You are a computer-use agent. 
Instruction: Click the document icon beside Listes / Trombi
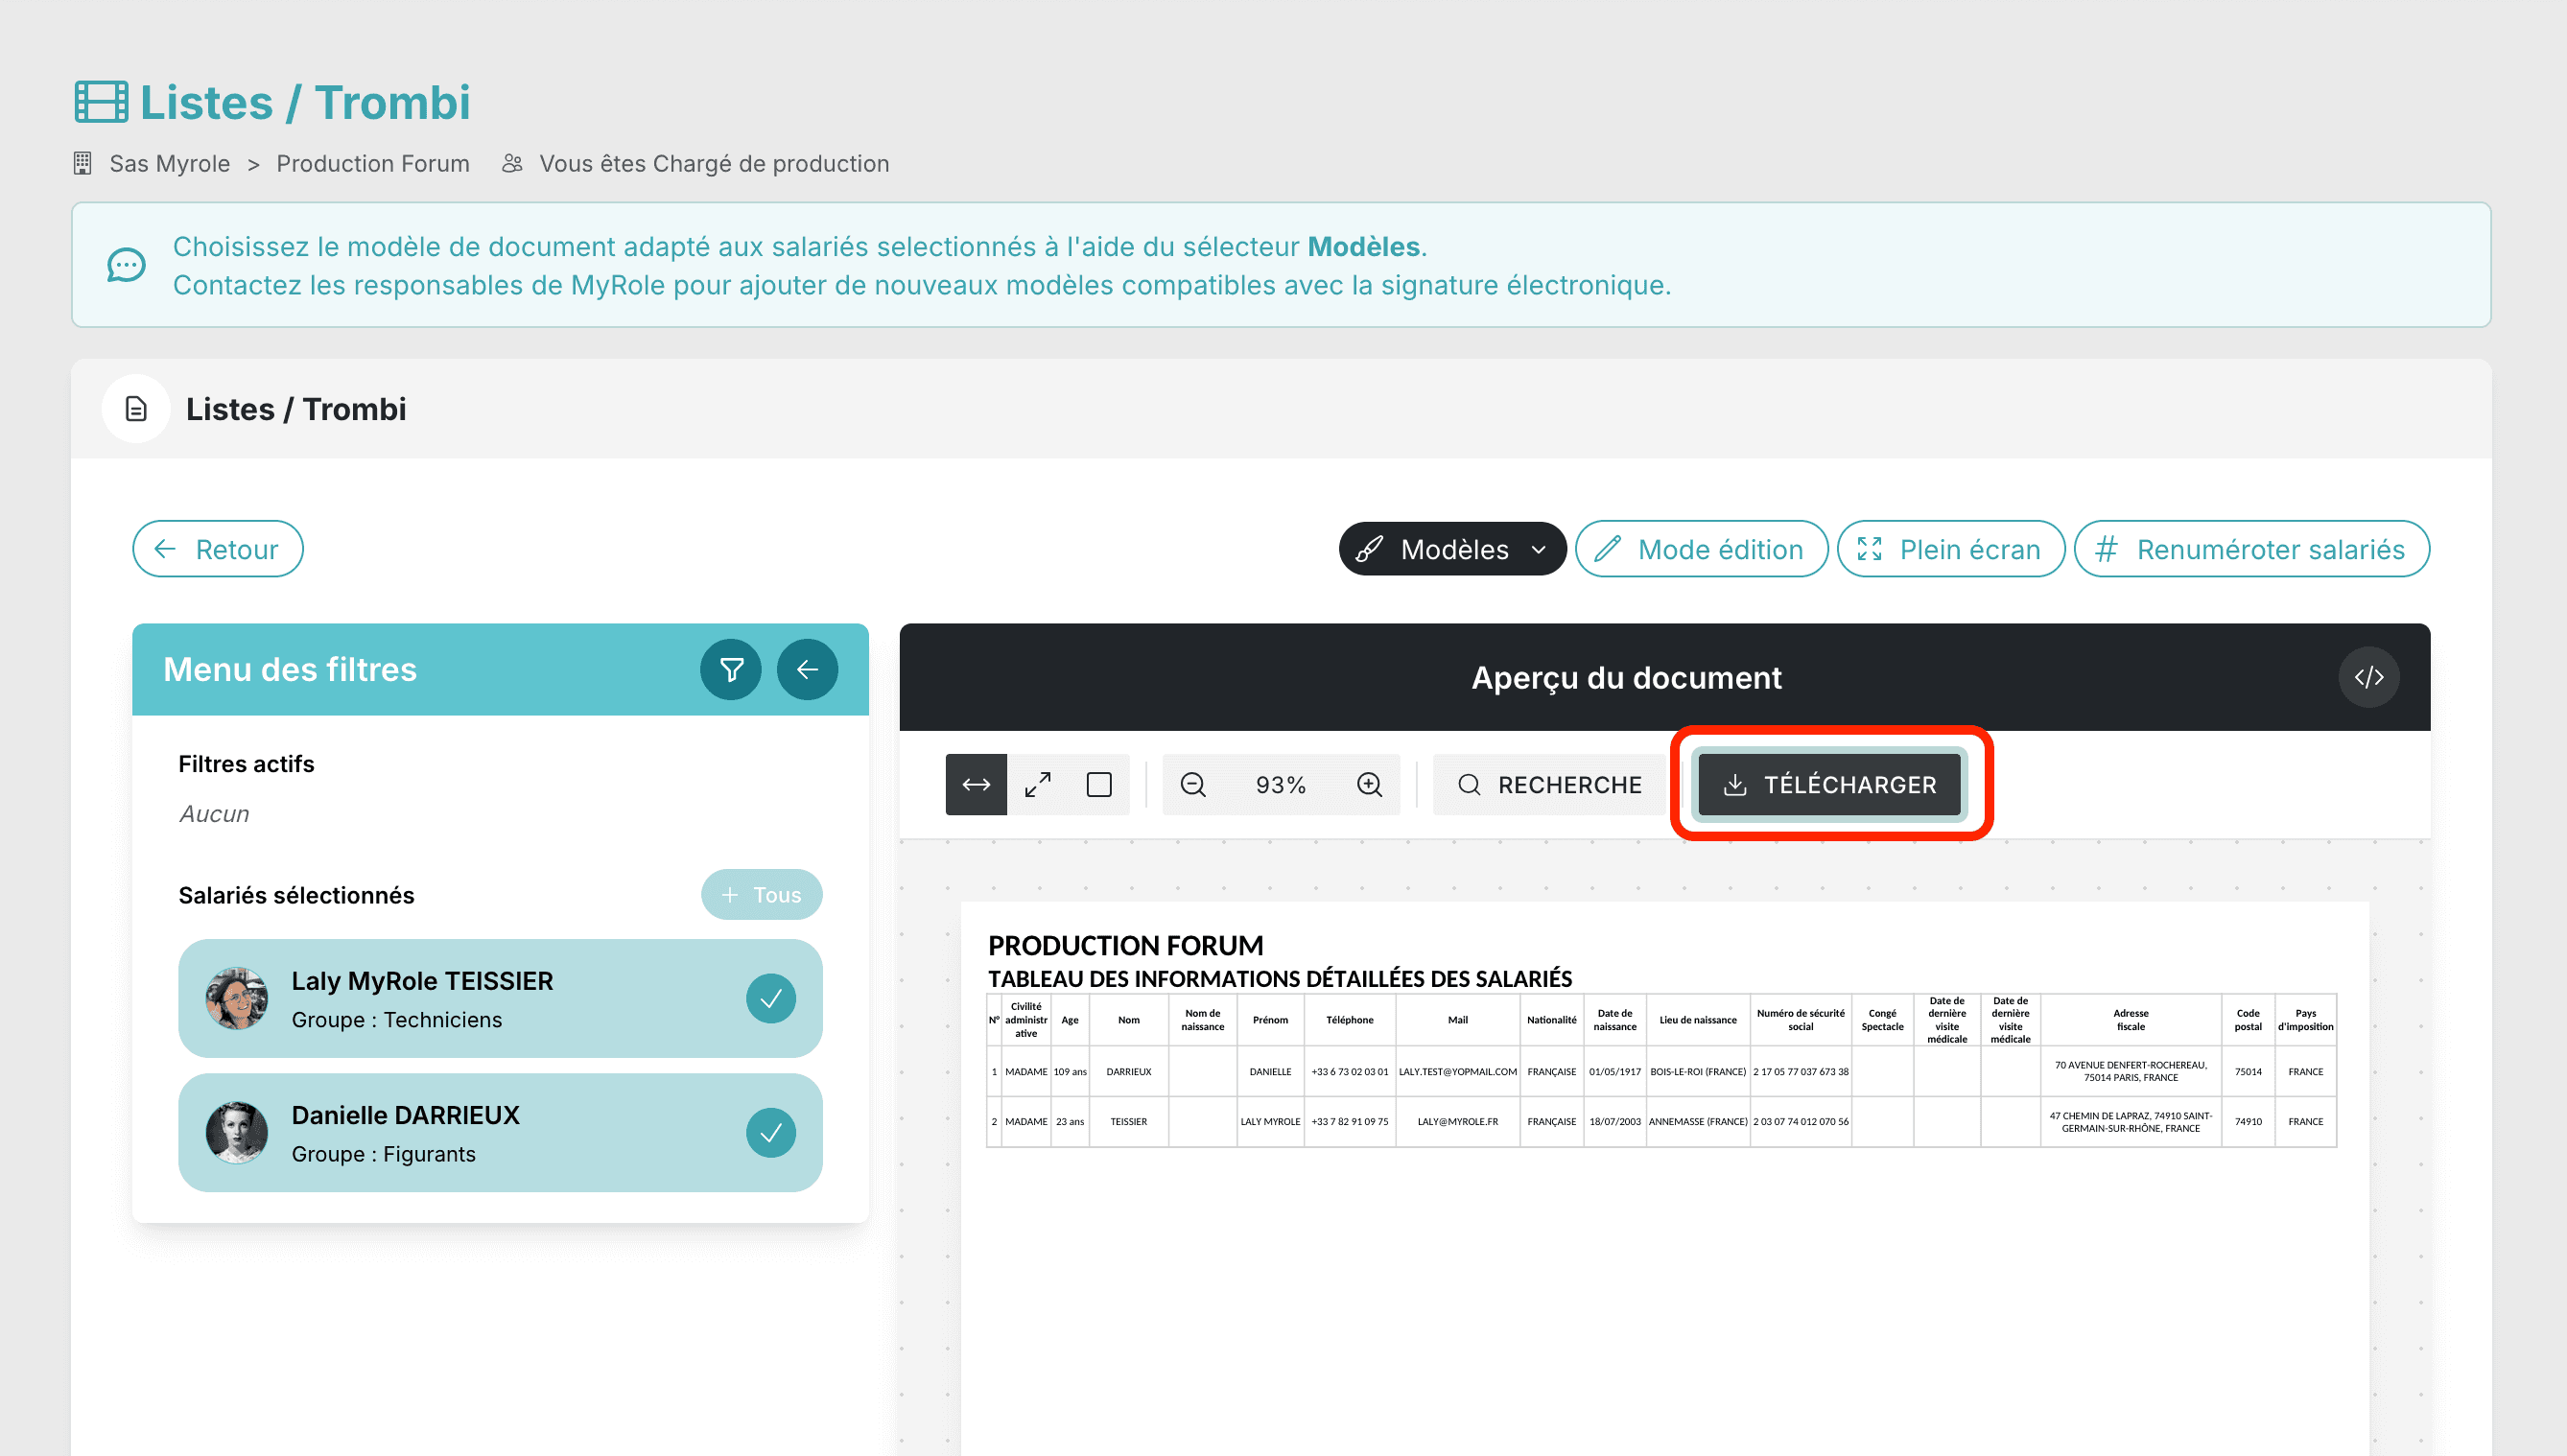tap(136, 409)
